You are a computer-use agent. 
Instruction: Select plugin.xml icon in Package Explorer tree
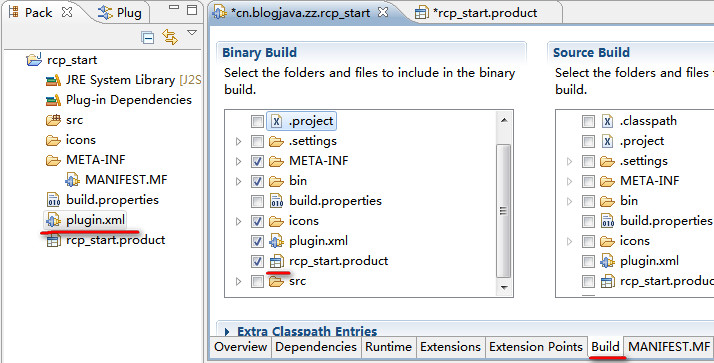53,220
